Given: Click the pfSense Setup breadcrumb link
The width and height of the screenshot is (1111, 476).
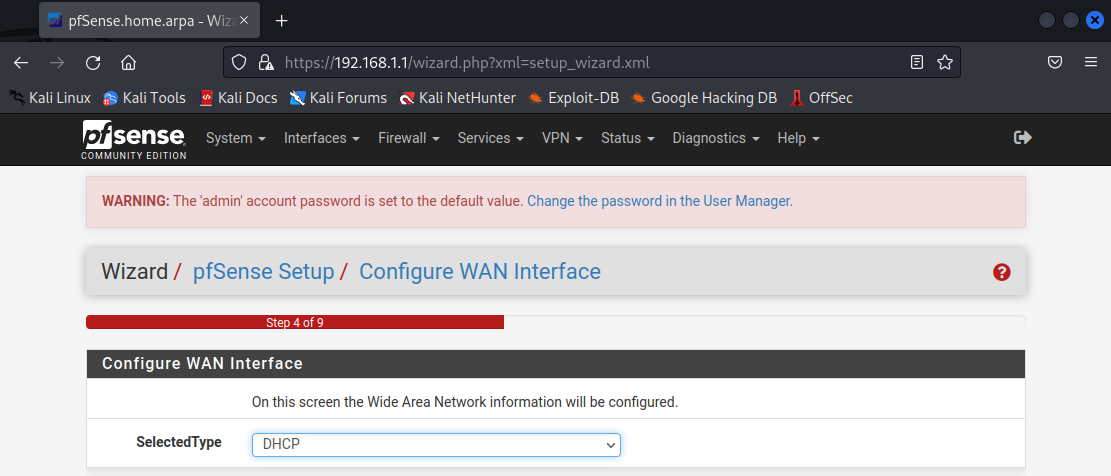Looking at the screenshot, I should point(263,271).
